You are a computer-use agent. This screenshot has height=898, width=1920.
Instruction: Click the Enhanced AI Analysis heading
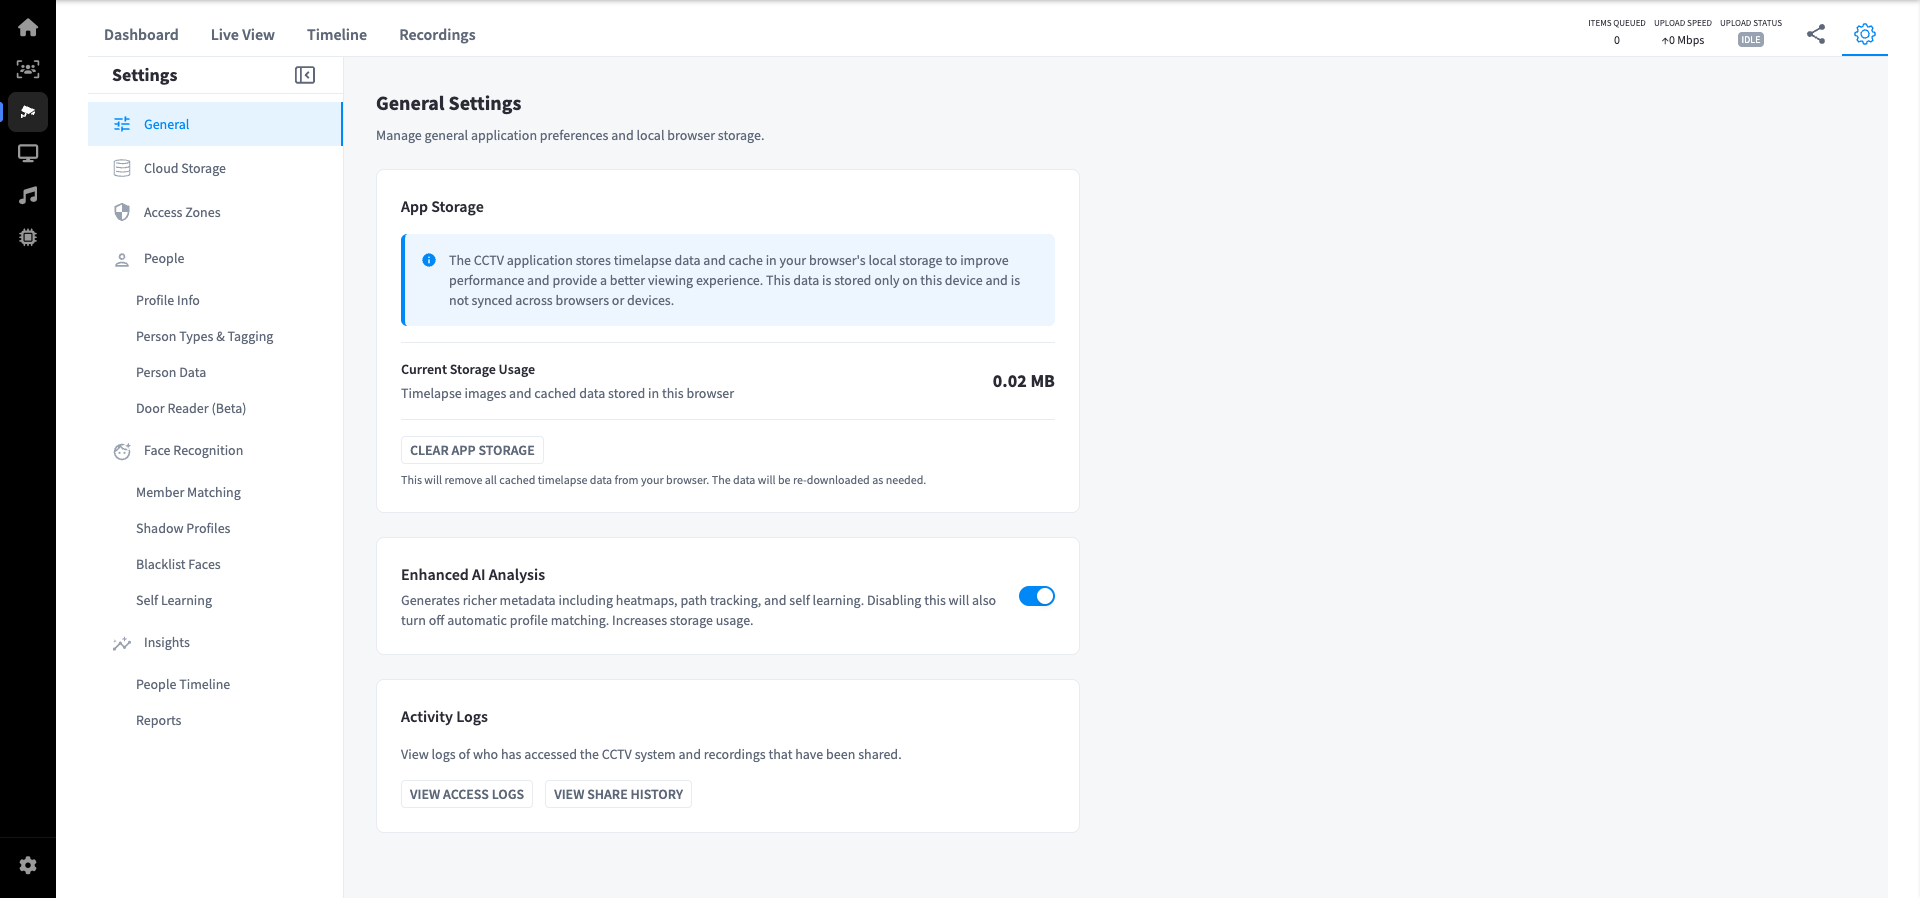[x=473, y=574]
